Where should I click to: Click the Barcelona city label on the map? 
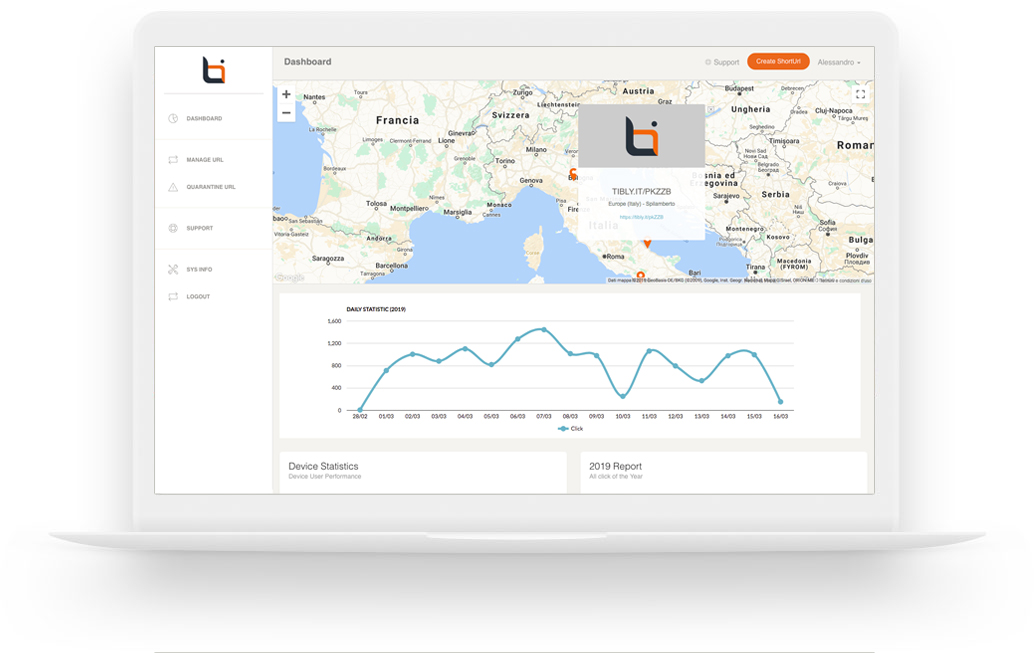392,266
